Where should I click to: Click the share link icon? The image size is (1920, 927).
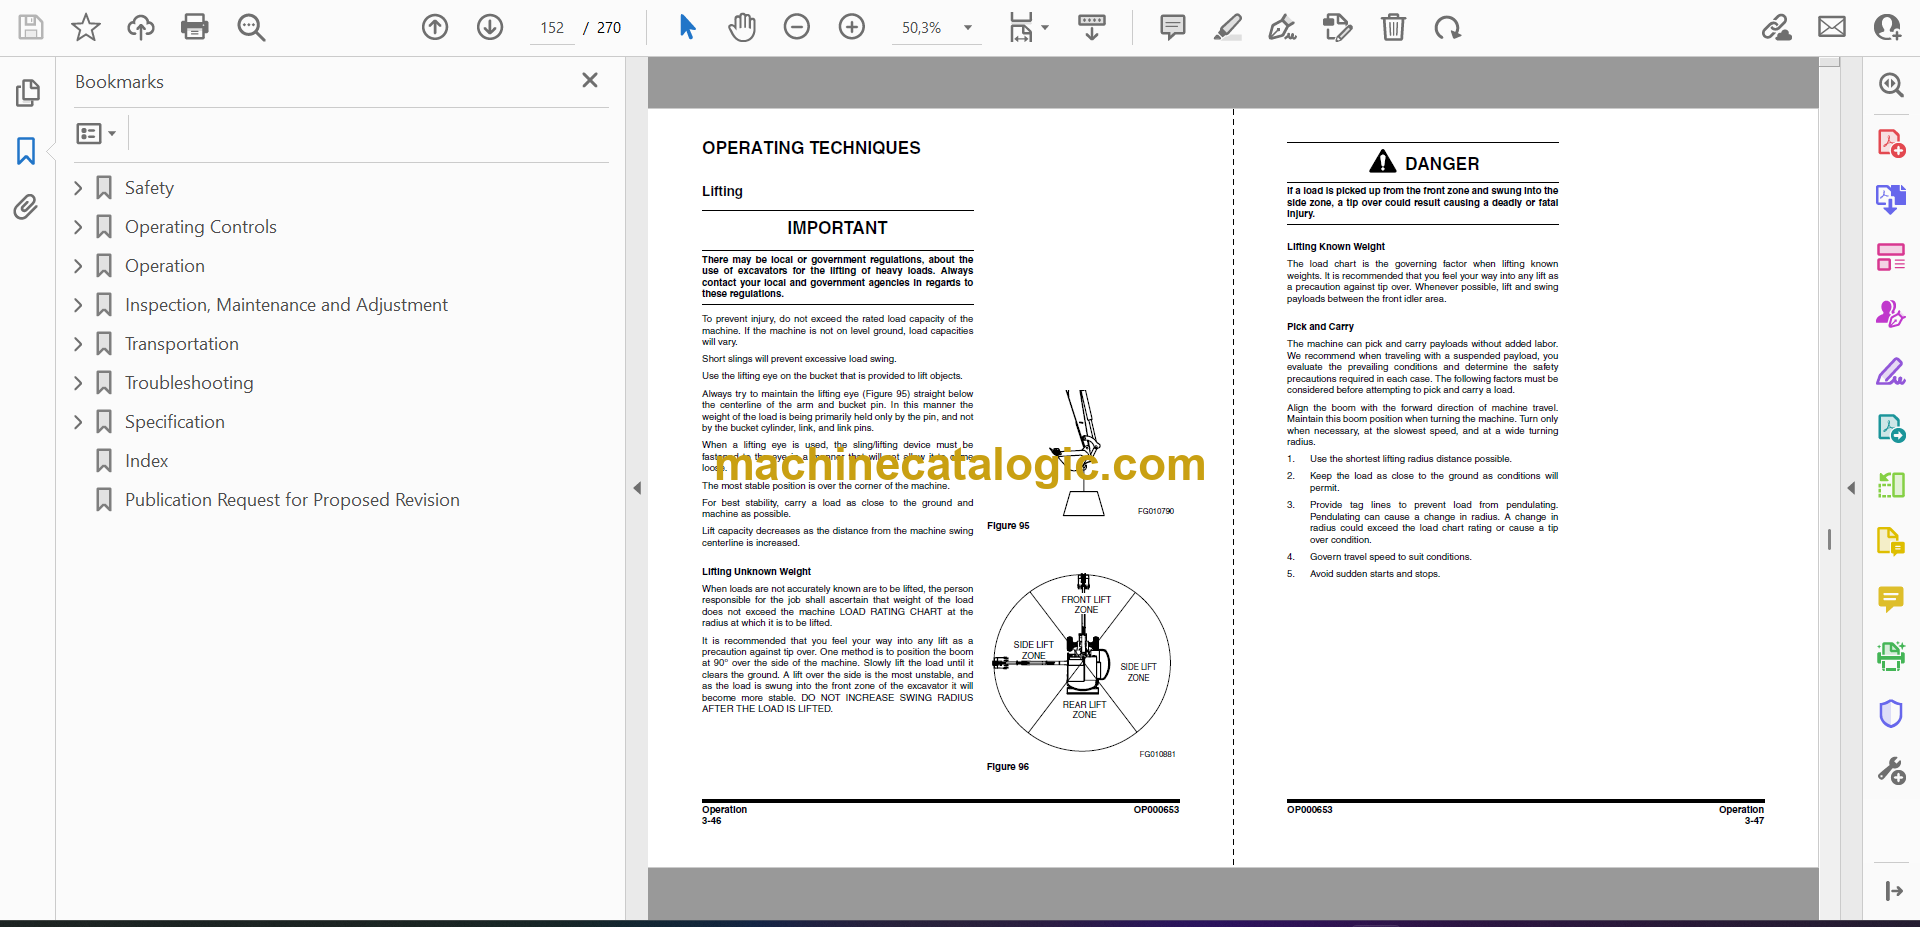coord(1777,27)
